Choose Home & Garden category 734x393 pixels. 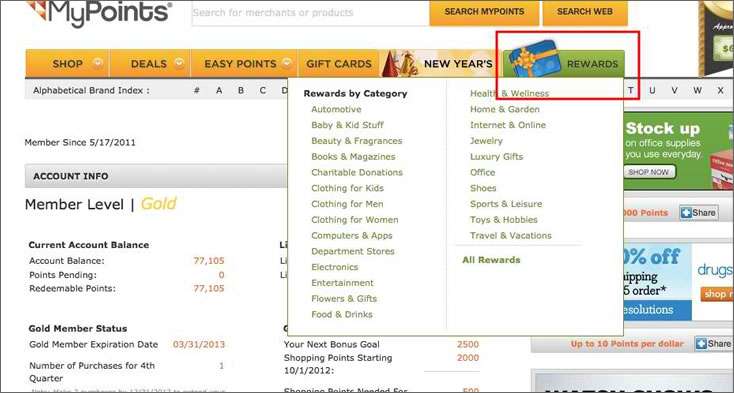[x=505, y=109]
